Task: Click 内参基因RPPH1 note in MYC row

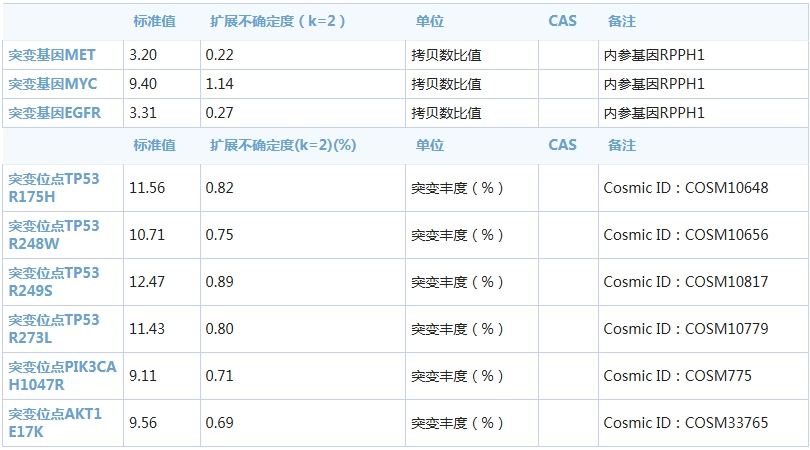Action: coord(654,84)
